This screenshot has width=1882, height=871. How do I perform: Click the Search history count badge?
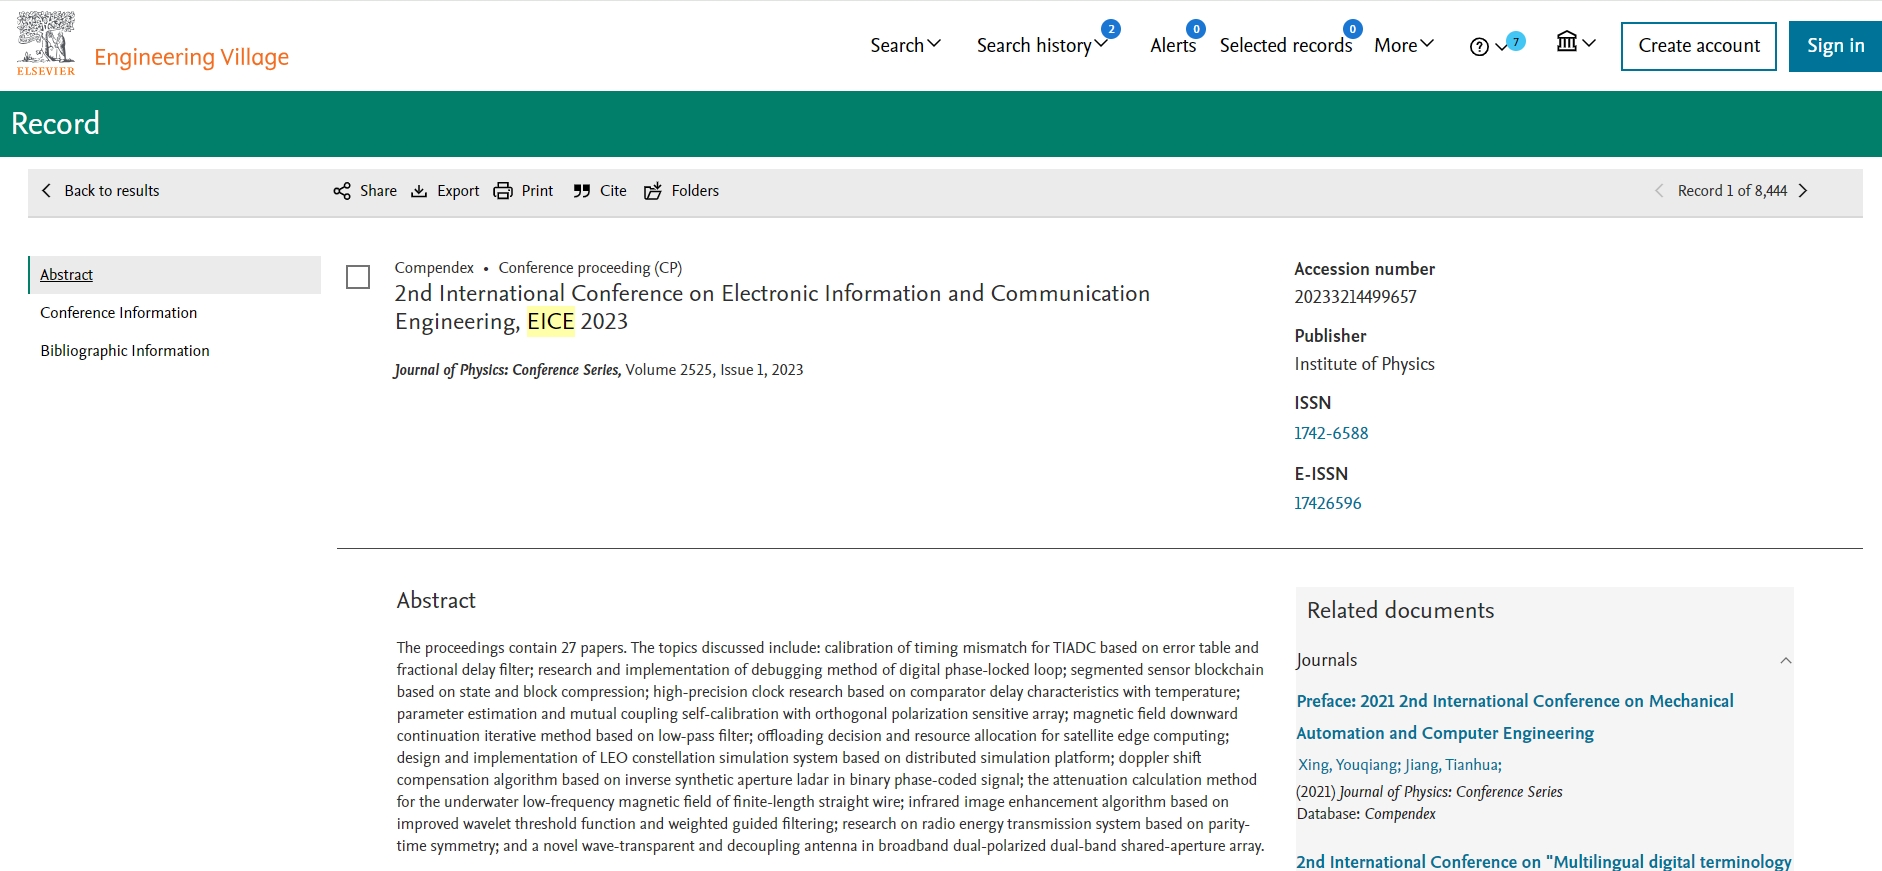click(1111, 29)
